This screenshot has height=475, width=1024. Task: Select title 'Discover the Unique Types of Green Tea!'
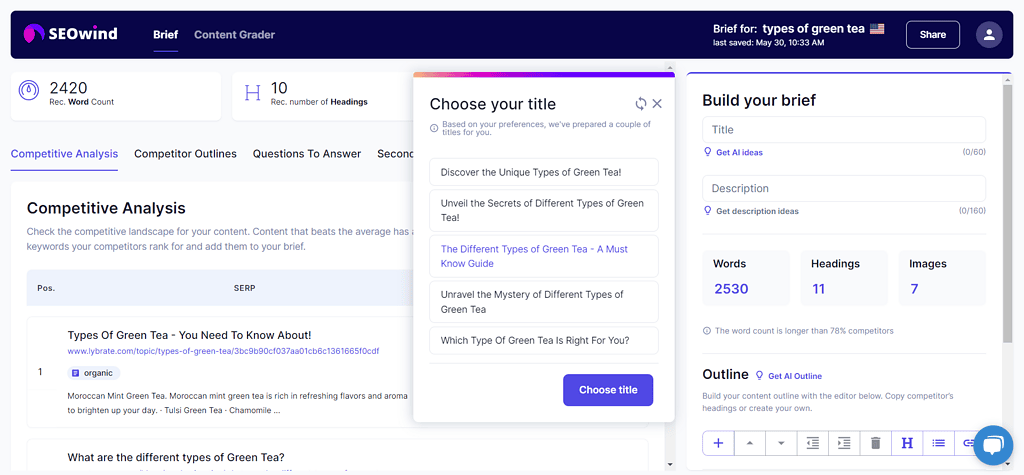(x=544, y=172)
